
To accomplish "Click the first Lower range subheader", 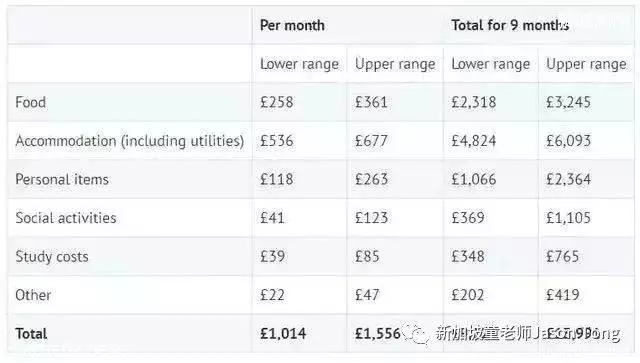I will tap(299, 64).
